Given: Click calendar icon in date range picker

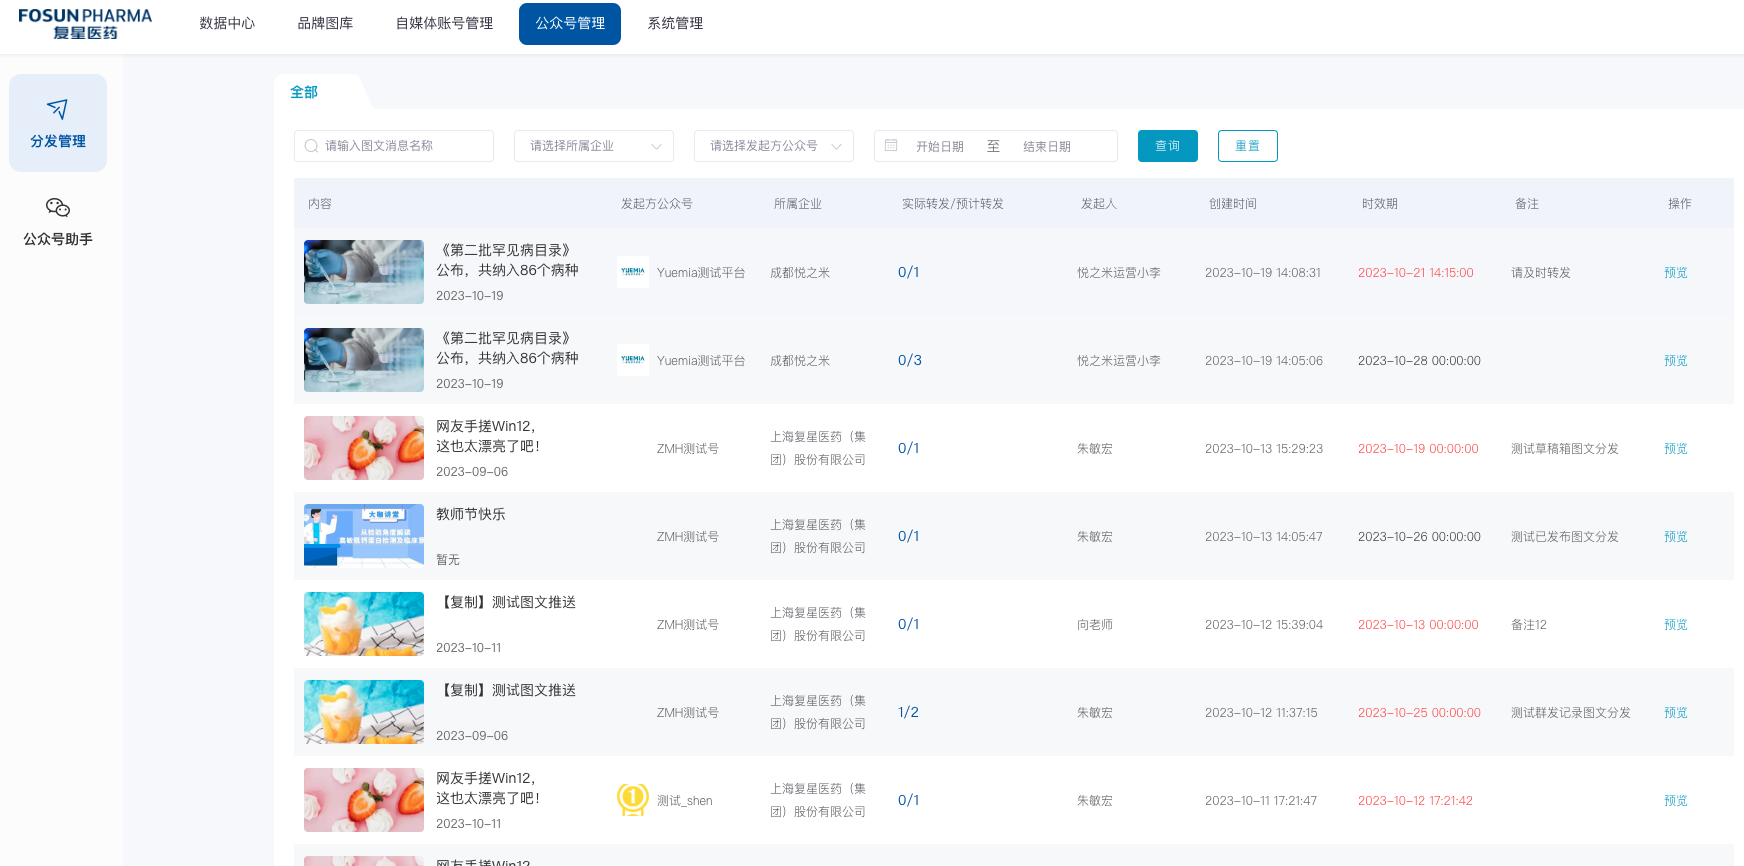Looking at the screenshot, I should click(891, 146).
